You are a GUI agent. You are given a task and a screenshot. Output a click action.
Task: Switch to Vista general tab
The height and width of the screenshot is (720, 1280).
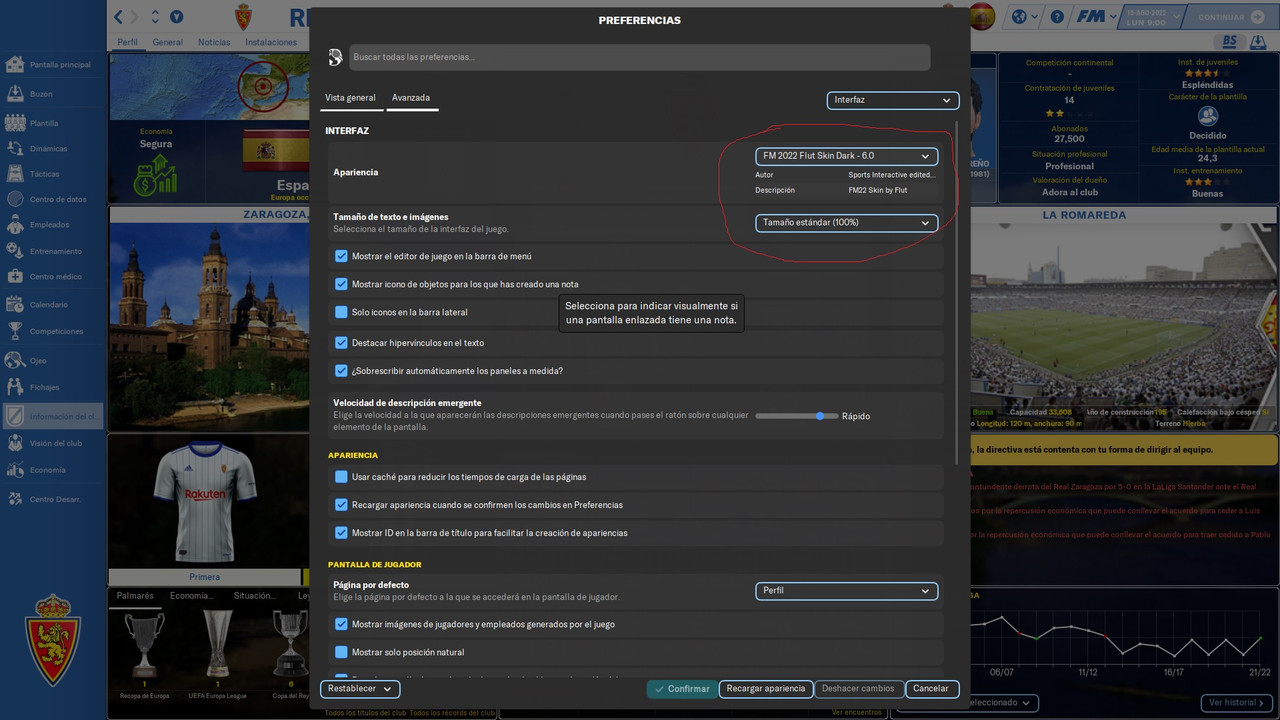point(350,98)
